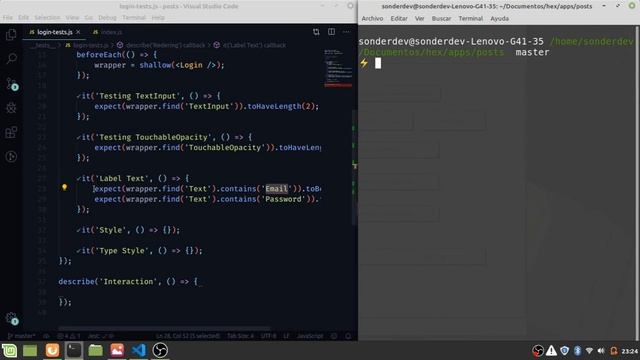Click the master branch indicator in status bar

click(x=22, y=336)
